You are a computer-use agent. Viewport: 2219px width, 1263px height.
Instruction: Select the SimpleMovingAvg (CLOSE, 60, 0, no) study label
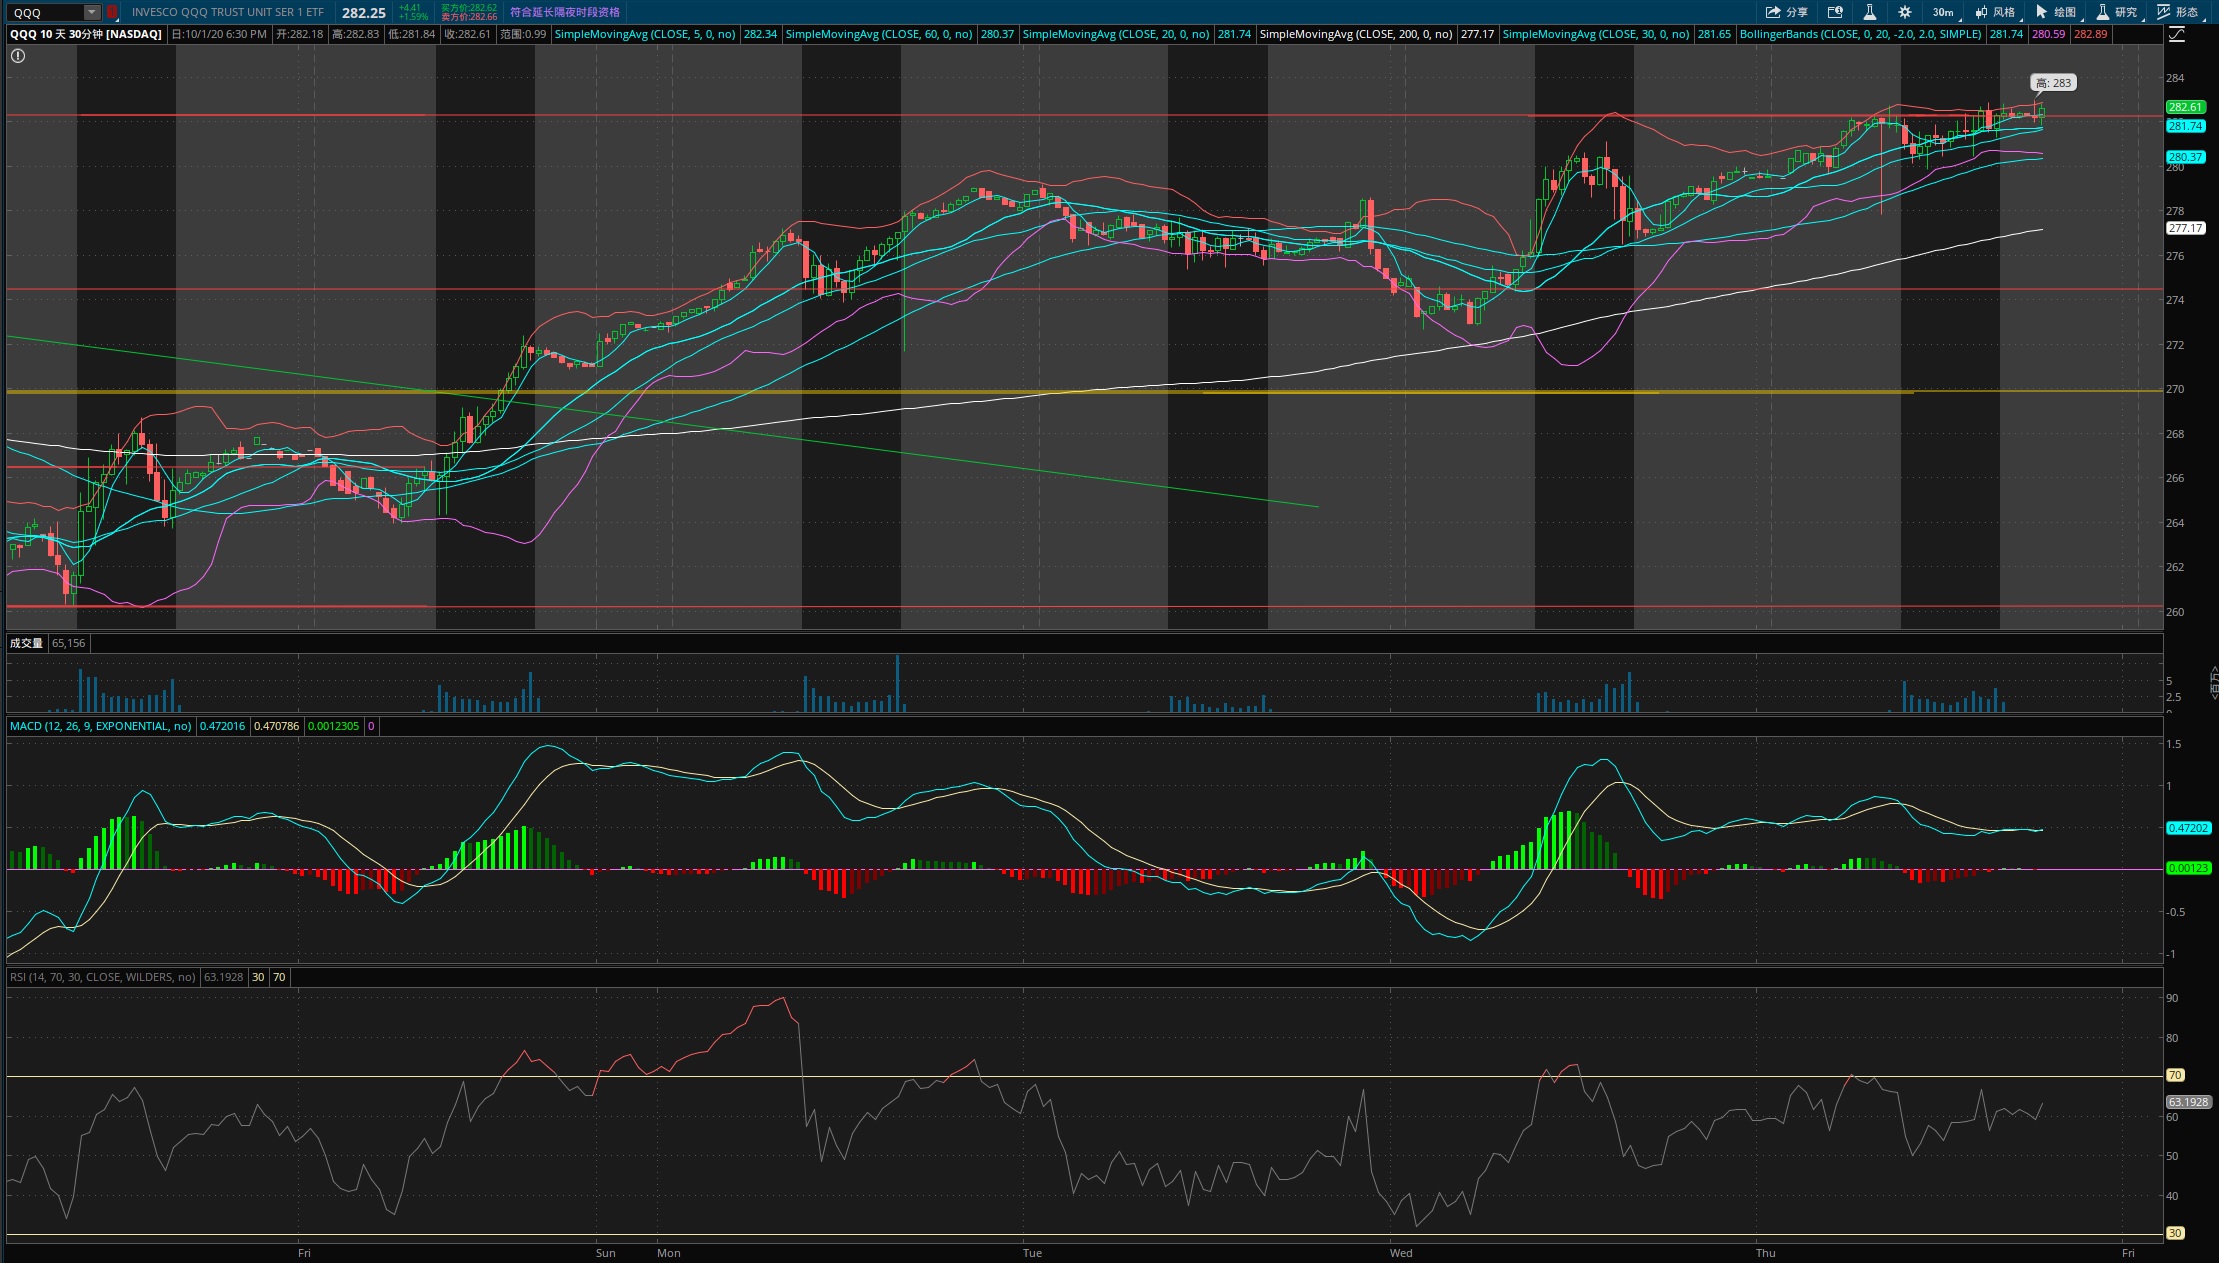pyautogui.click(x=878, y=34)
